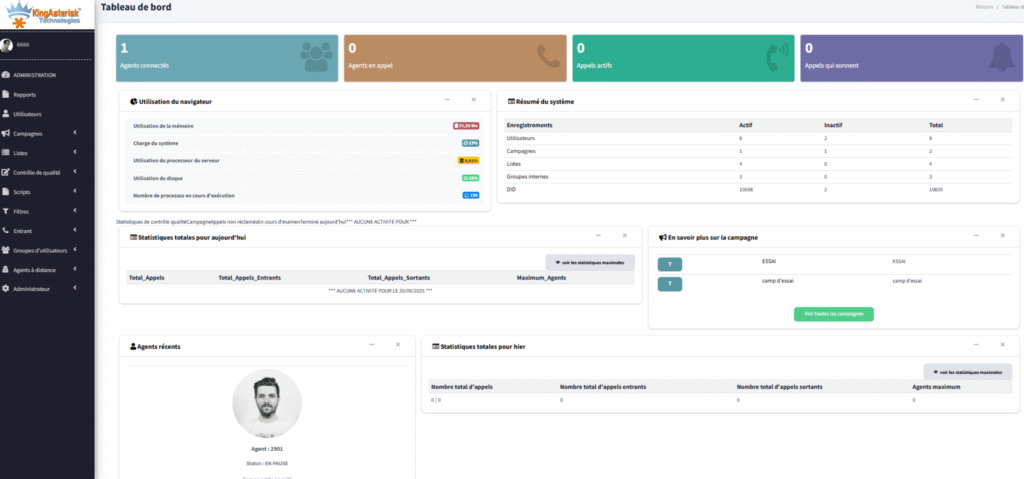
Task: Expand the Listes sidebar submenu
Action: 76,153
